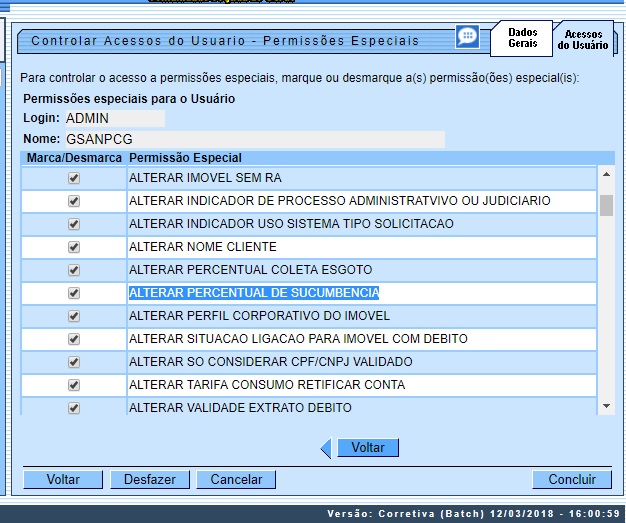
Task: Switch to Dados Gerais tab
Action: 522,38
